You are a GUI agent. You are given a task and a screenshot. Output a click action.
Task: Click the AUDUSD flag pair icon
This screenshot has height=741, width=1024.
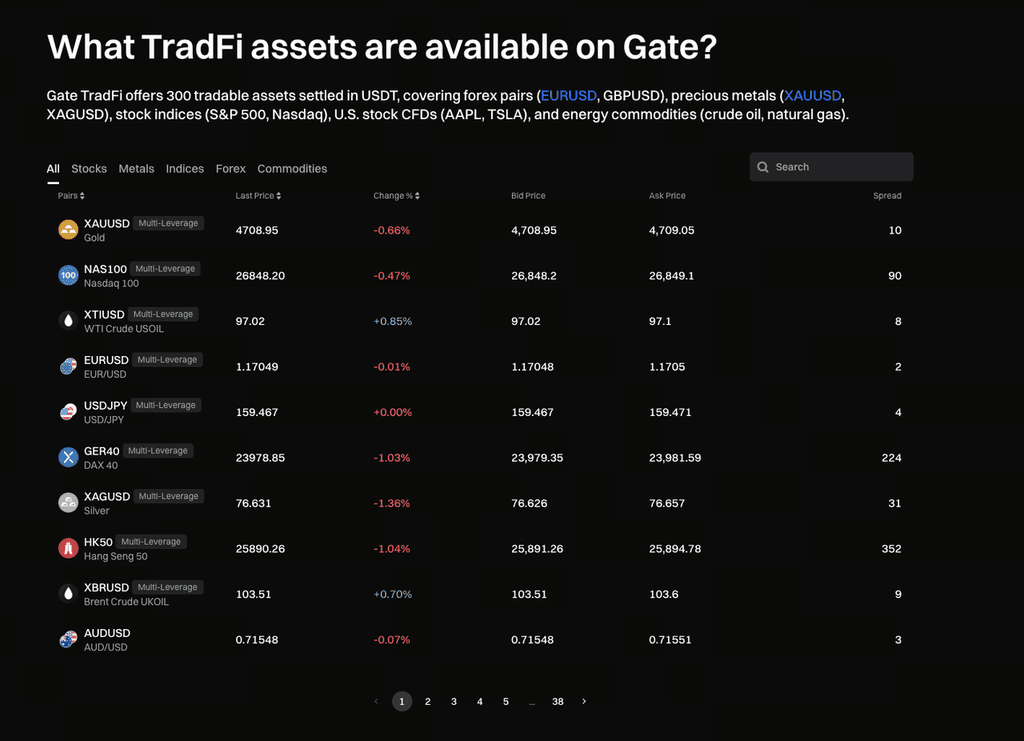click(68, 639)
